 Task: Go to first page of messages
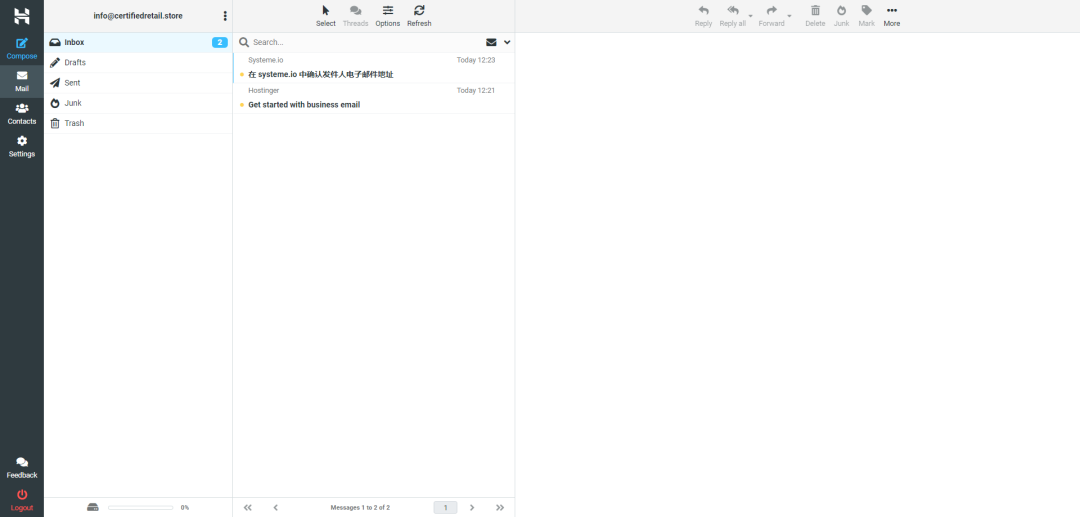tap(248, 507)
